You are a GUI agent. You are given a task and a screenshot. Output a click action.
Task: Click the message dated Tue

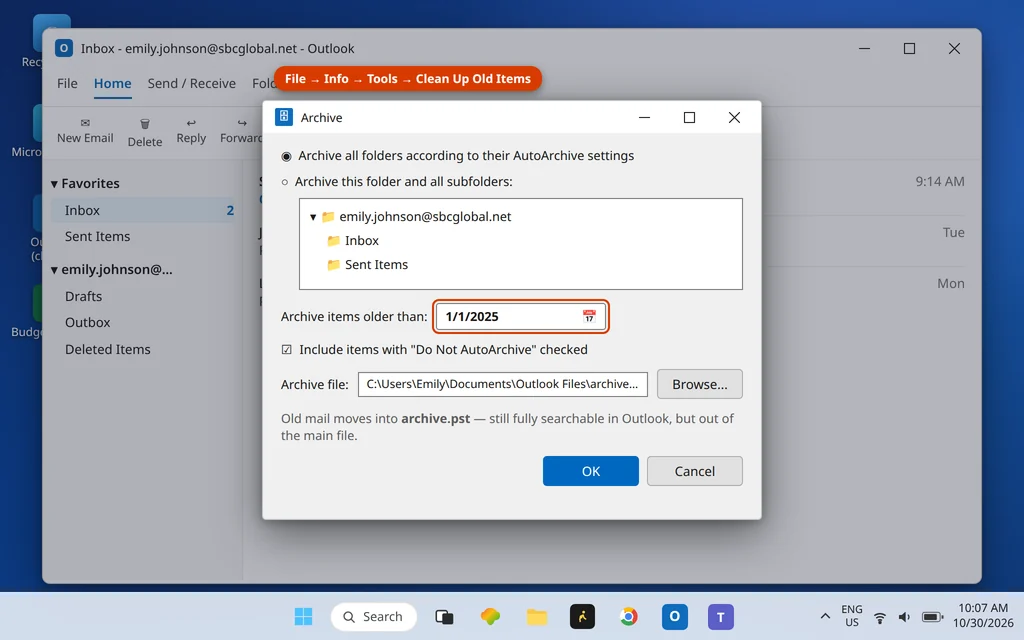coord(953,232)
